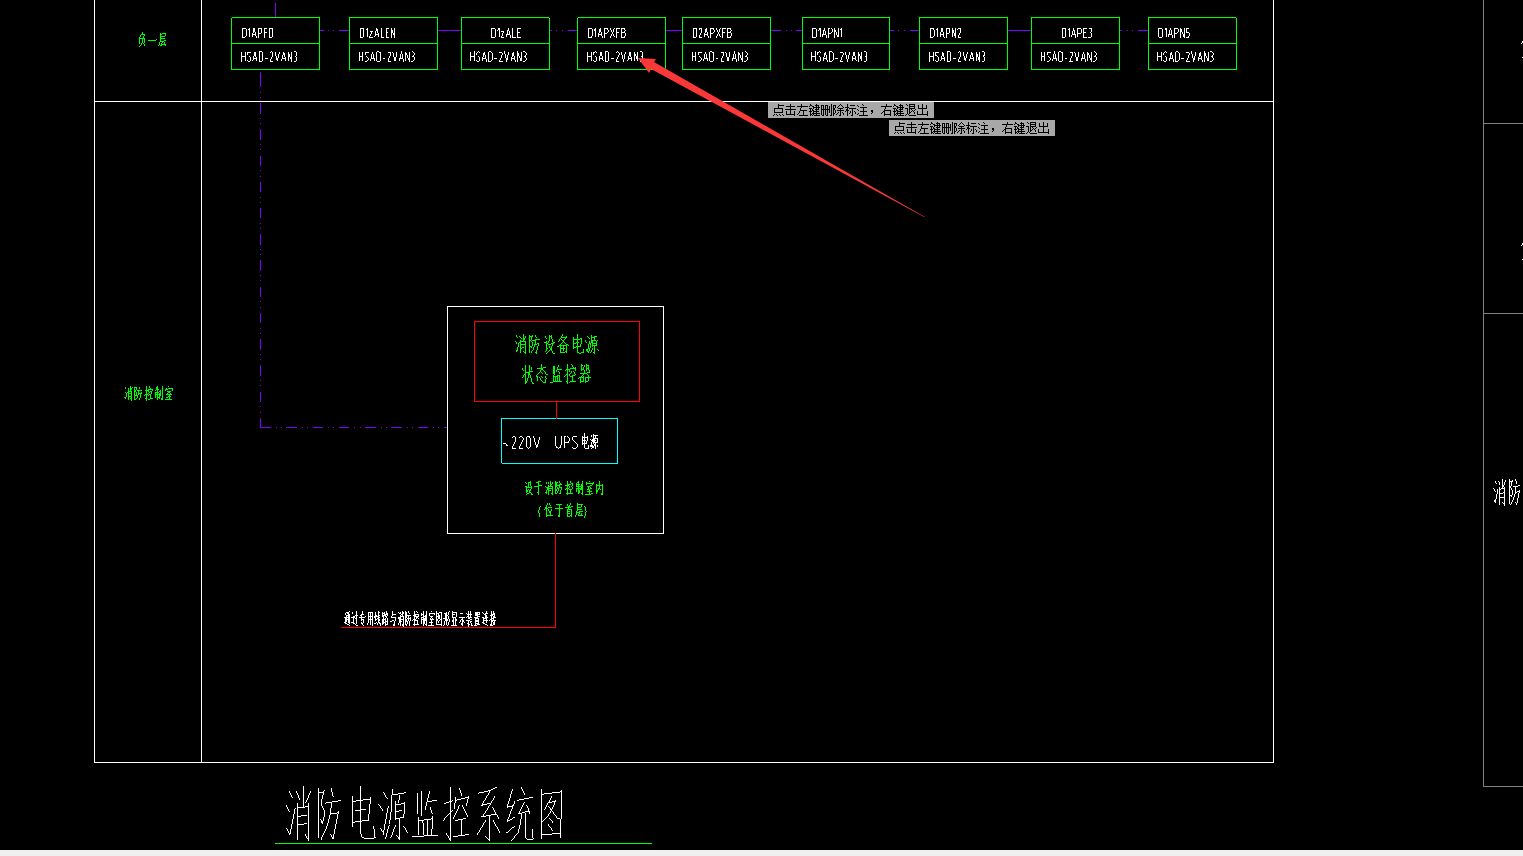Select the D1APE3 box label
Viewport: 1523px width, 856px height.
click(1076, 33)
